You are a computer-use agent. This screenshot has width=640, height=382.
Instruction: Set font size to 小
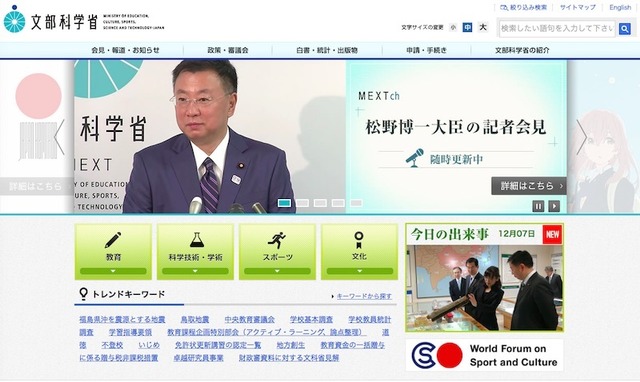(453, 27)
